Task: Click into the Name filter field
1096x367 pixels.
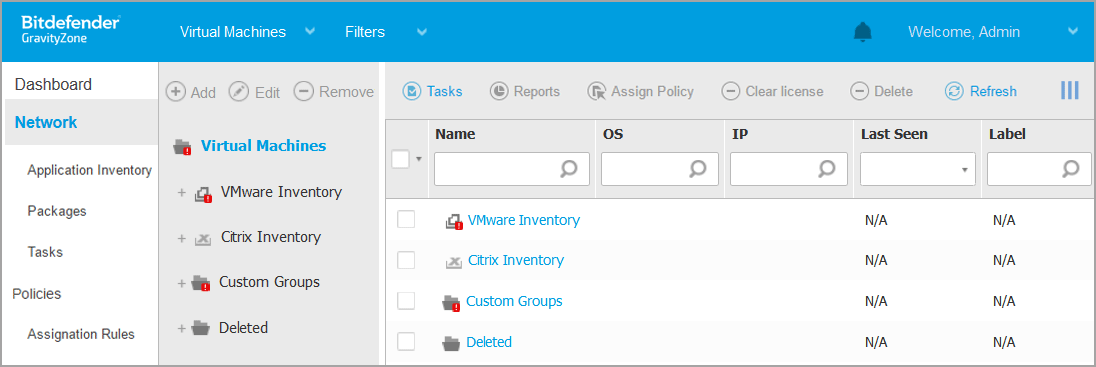Action: (x=512, y=168)
